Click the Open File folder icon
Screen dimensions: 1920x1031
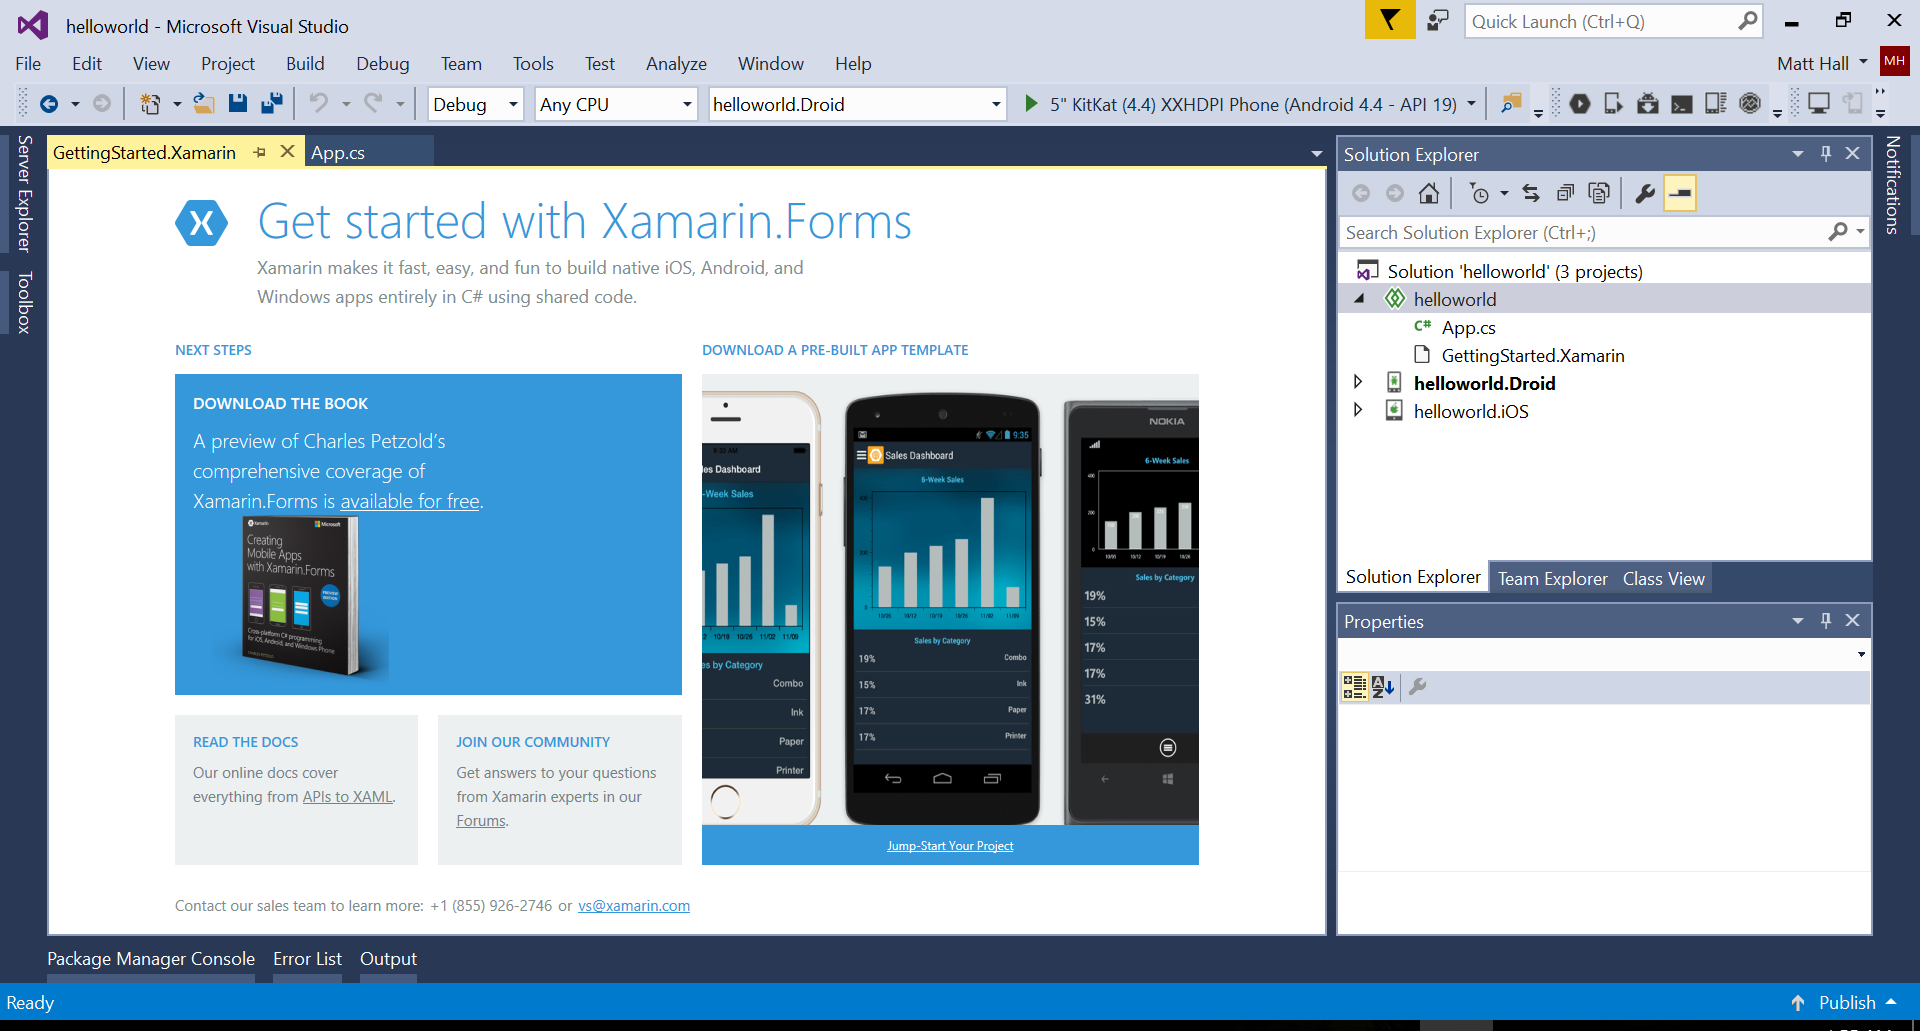(x=204, y=103)
